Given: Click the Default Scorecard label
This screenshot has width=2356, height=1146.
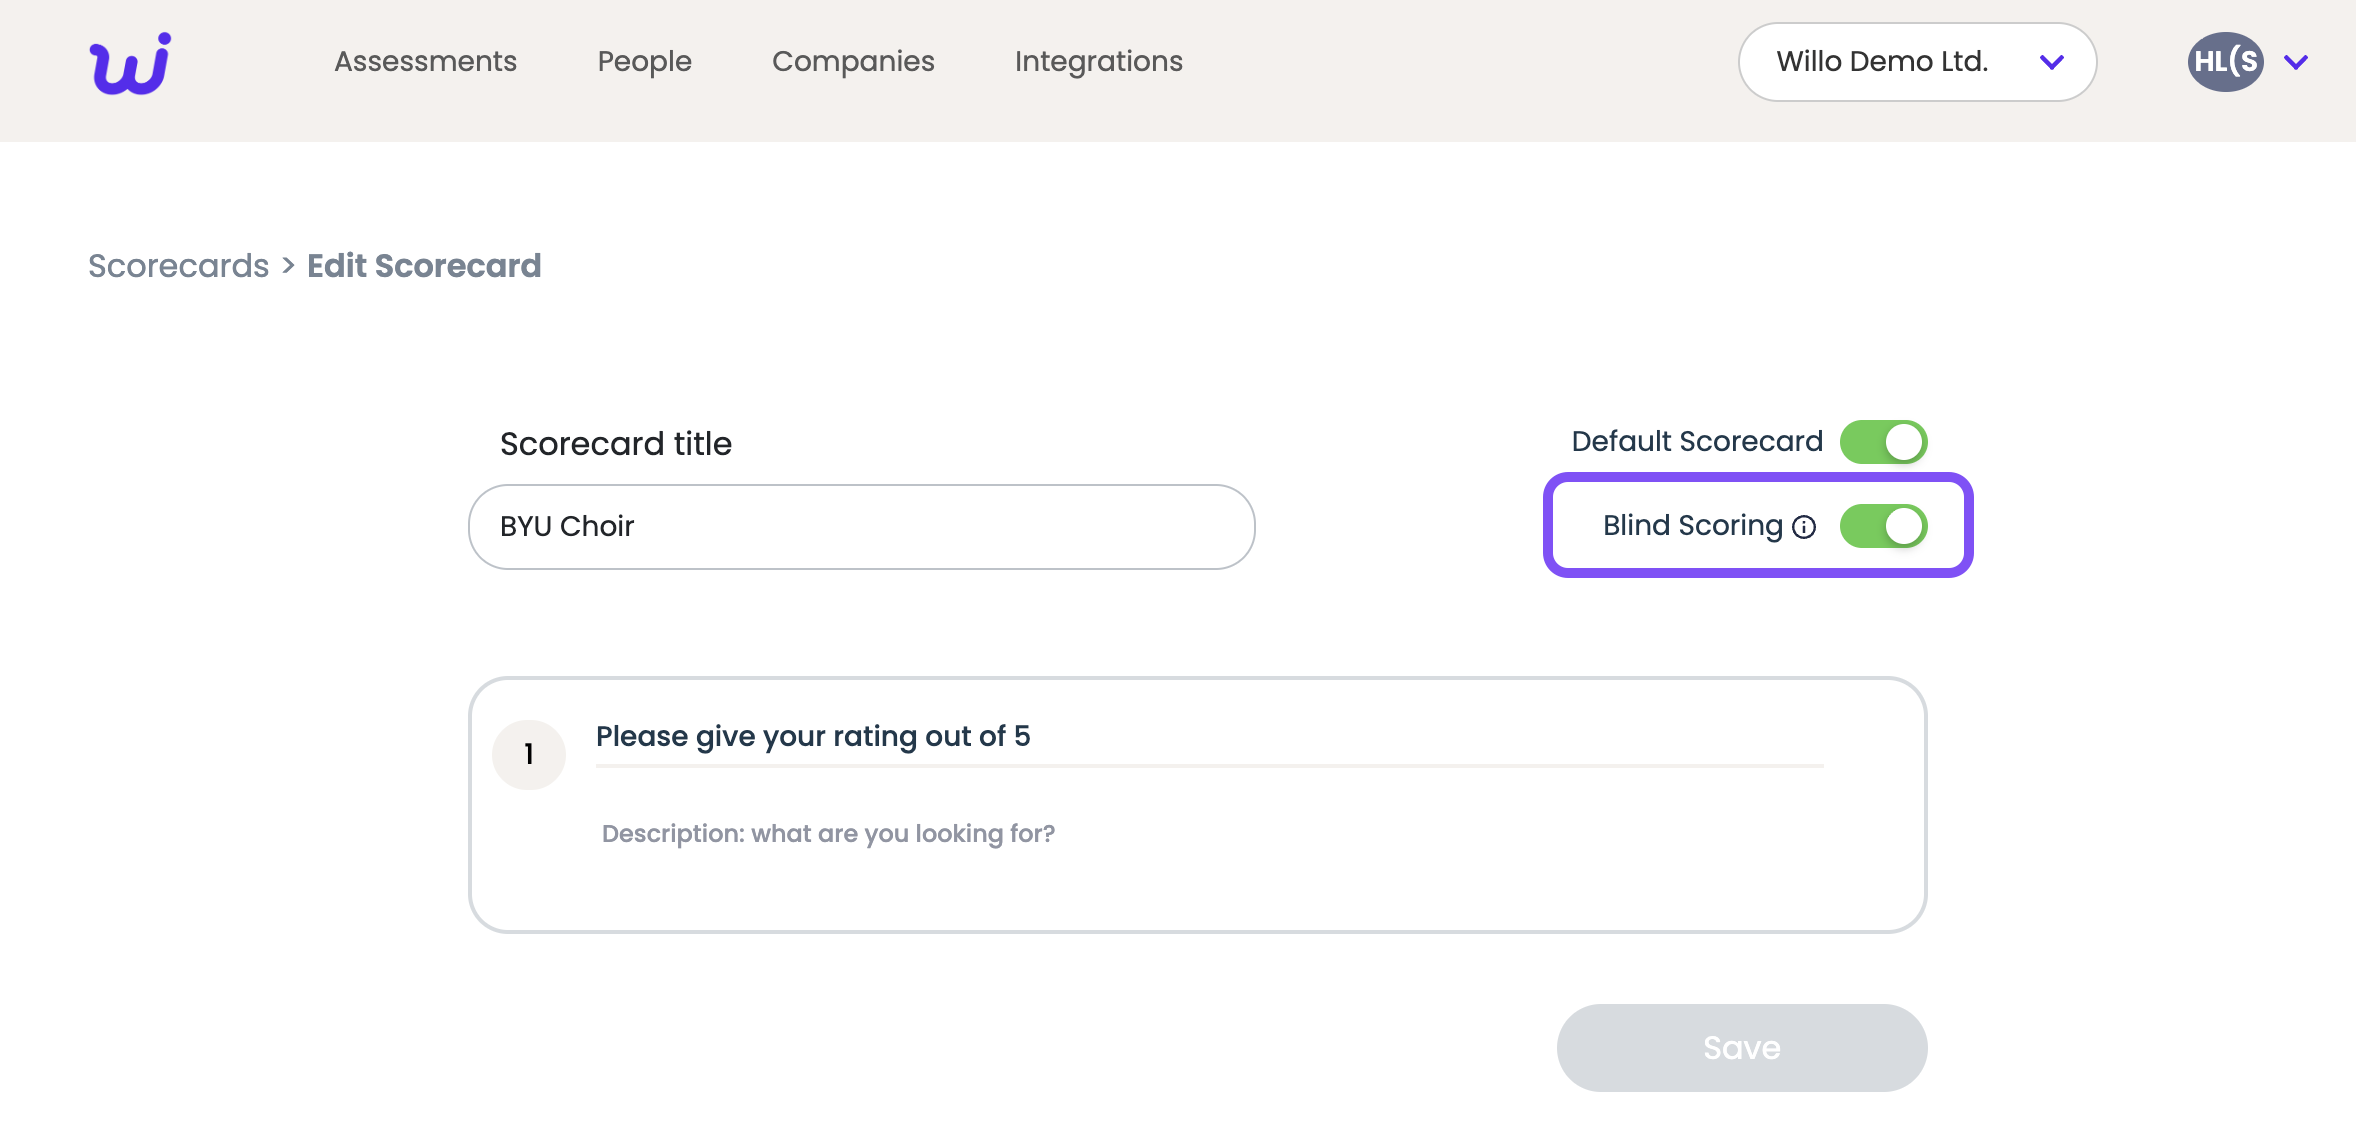Looking at the screenshot, I should click(1697, 442).
